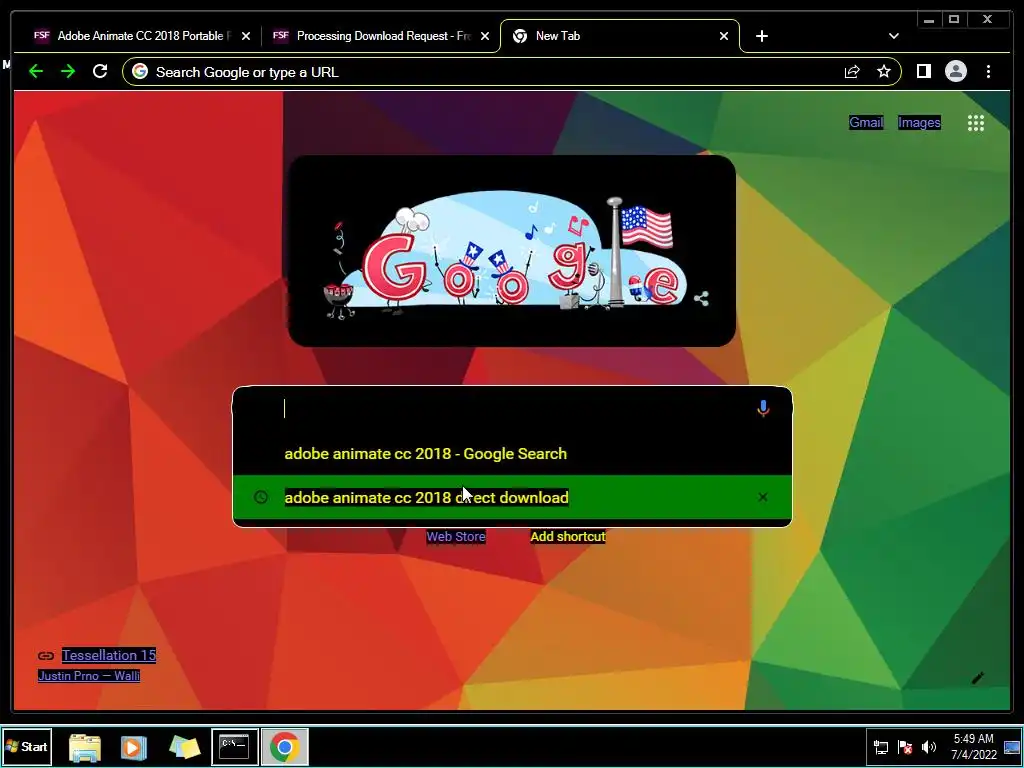This screenshot has width=1024, height=768.
Task: Click Show desktop at the taskbar end
Action: pyautogui.click(x=1013, y=746)
